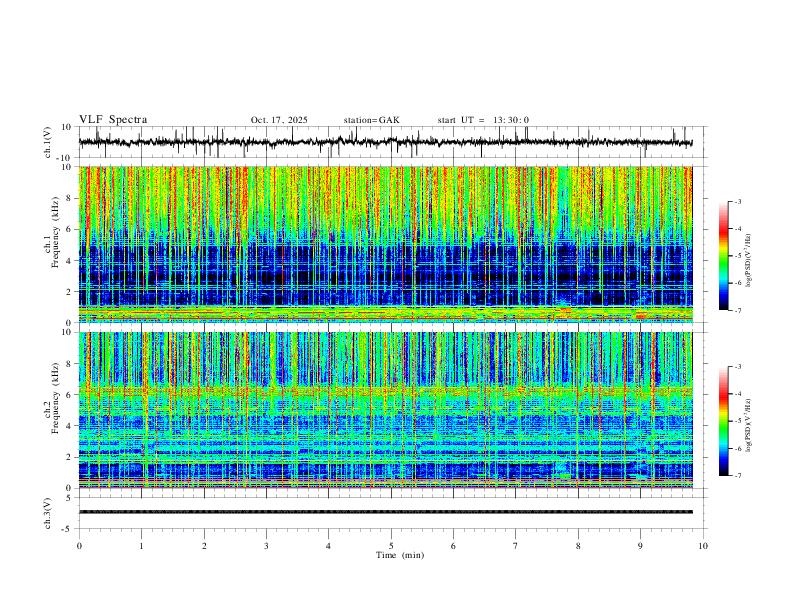The width and height of the screenshot is (792, 612).
Task: Click the "-5" tick on ch.2 color bar
Action: point(737,421)
